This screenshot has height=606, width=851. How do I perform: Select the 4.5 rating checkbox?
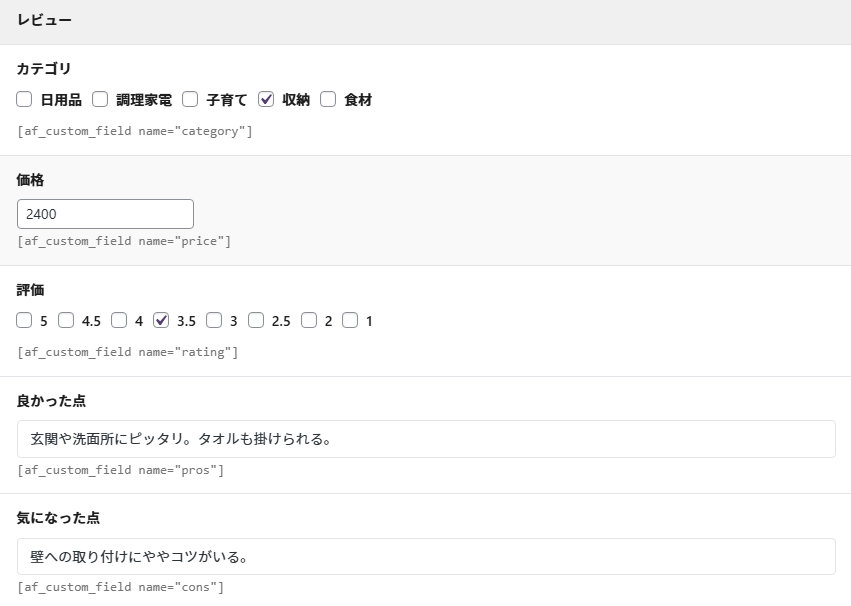[66, 321]
